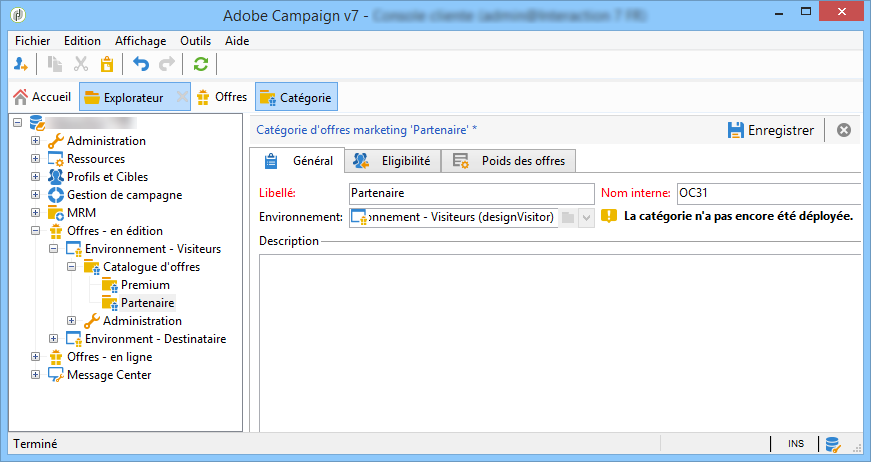Collapse the Environnement - Visiteurs node
The image size is (889, 470).
53,249
